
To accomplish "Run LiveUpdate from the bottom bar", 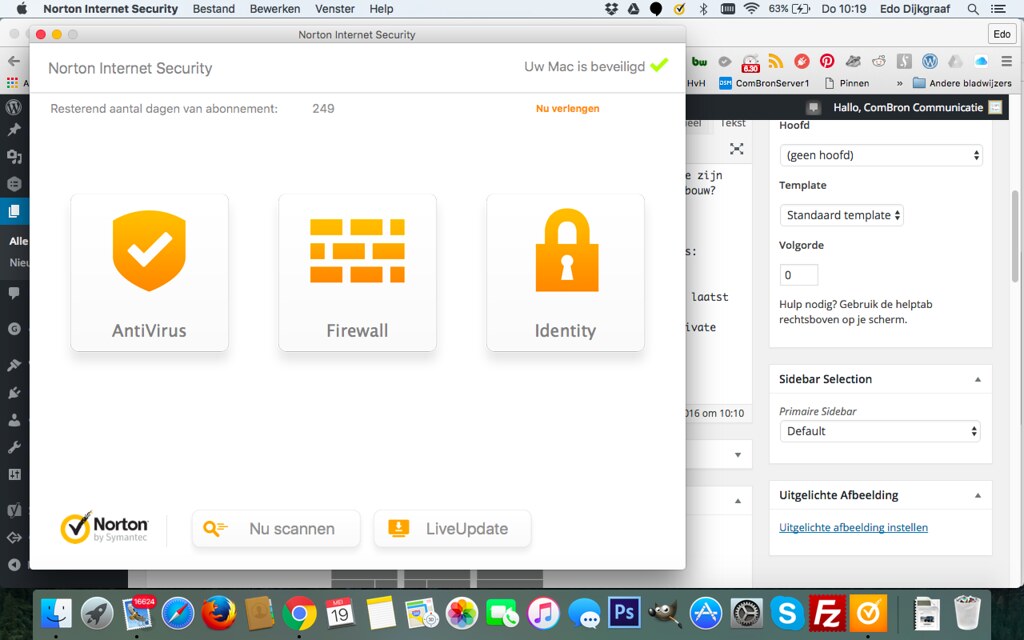I will (x=452, y=529).
